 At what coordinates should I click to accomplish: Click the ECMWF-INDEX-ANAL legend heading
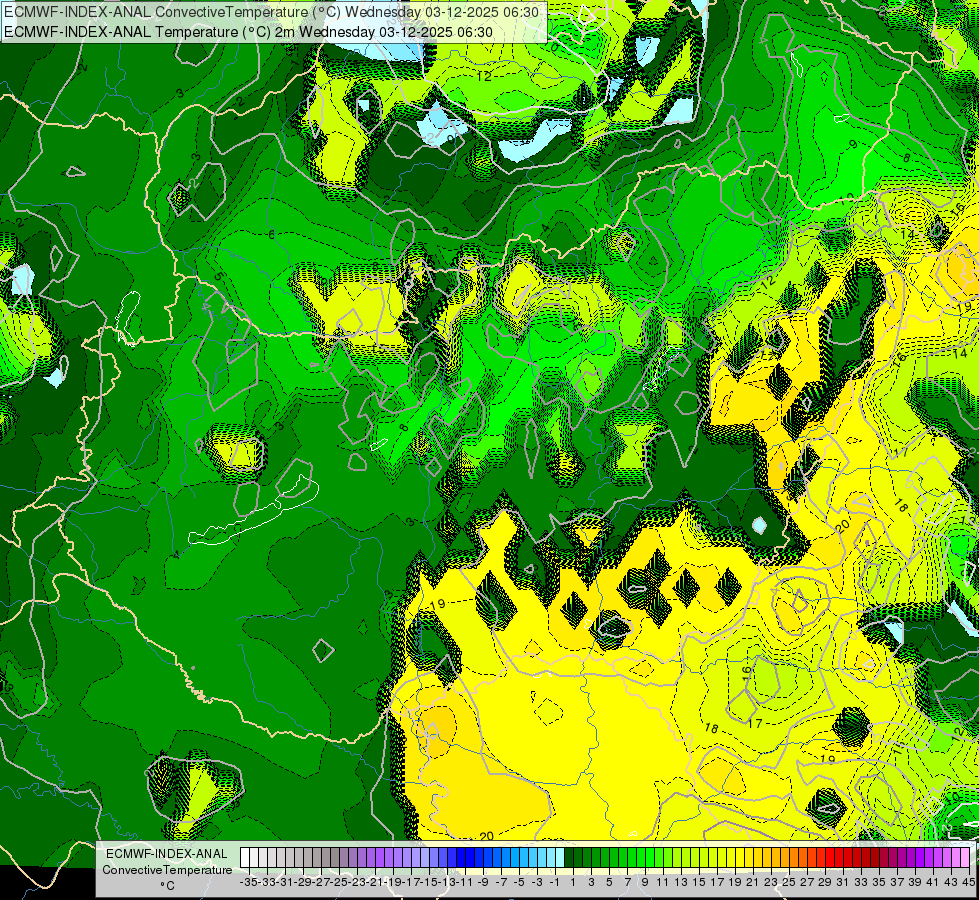tap(167, 854)
